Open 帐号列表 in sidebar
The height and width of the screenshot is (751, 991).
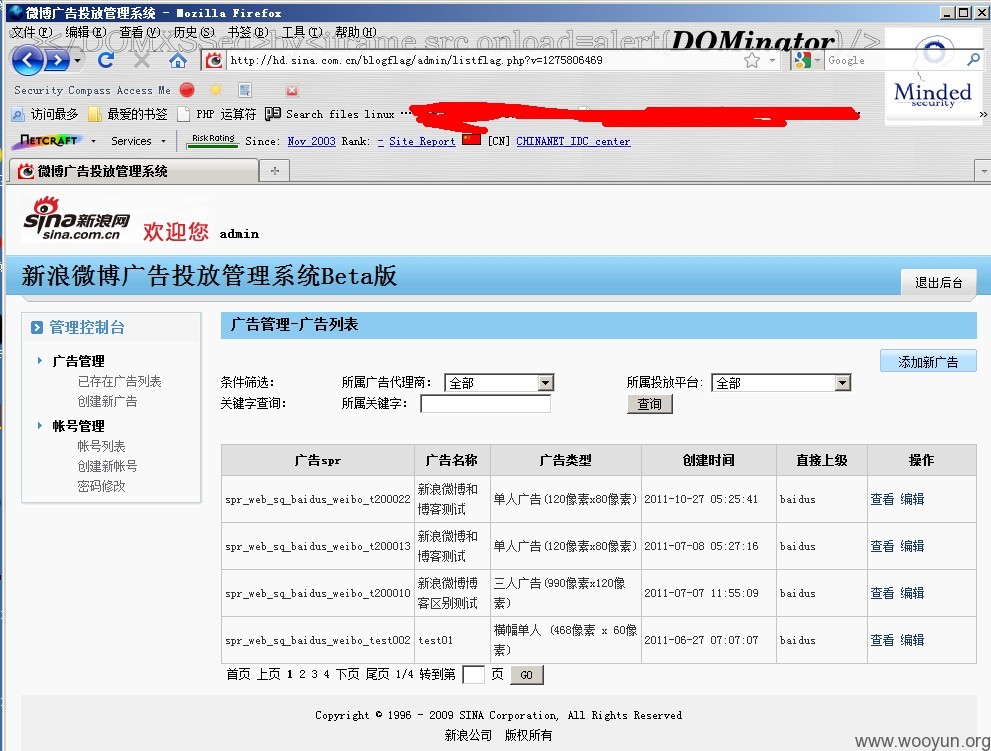pyautogui.click(x=101, y=446)
